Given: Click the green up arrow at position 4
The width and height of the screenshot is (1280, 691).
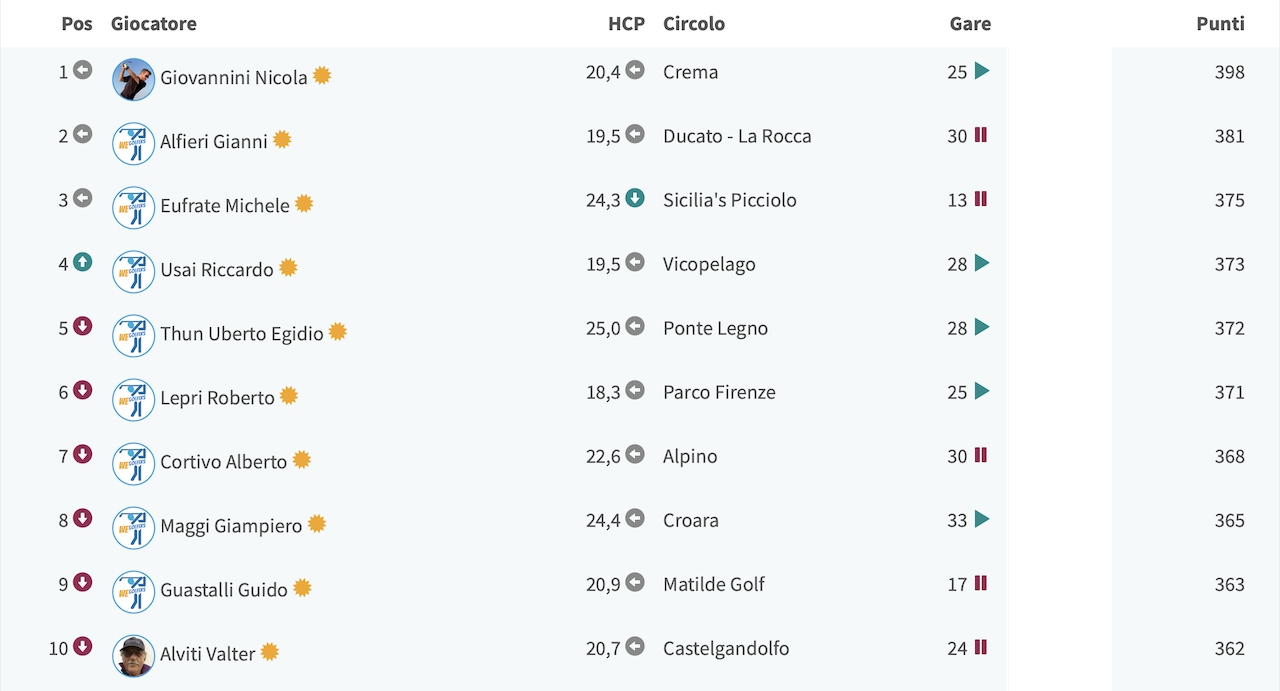Looking at the screenshot, I should pos(83,262).
